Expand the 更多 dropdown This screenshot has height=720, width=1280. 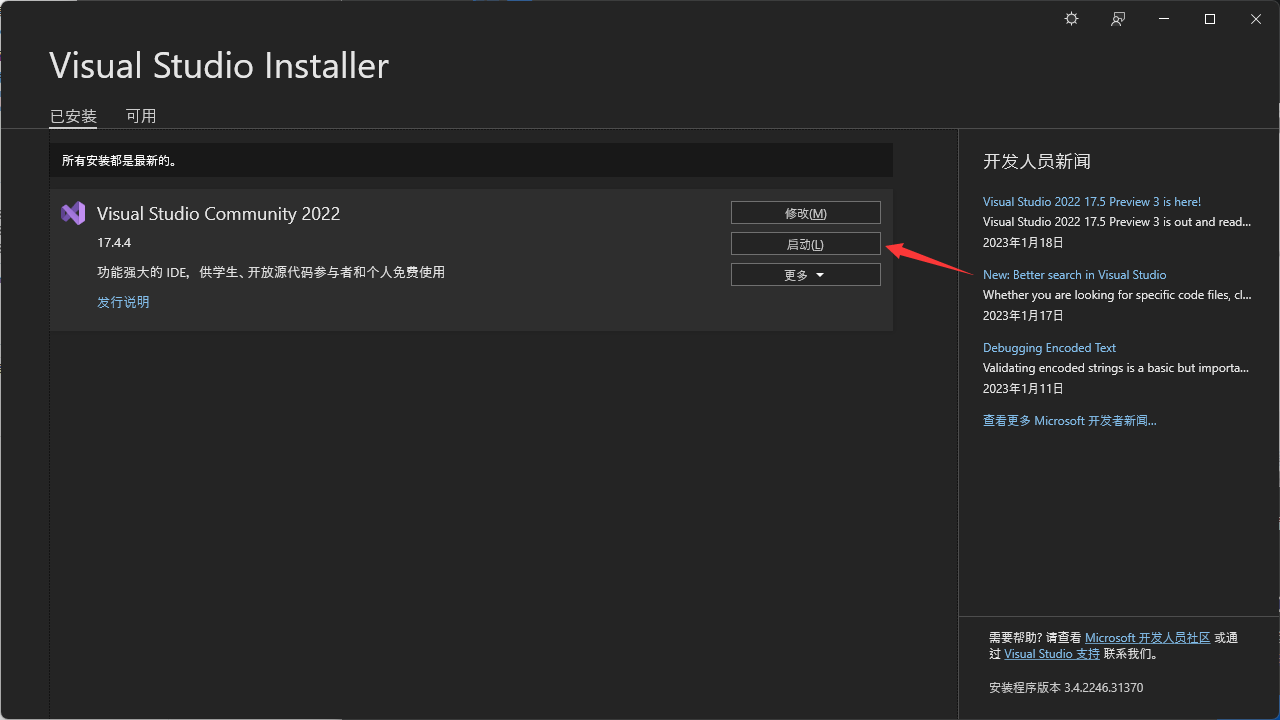[806, 275]
